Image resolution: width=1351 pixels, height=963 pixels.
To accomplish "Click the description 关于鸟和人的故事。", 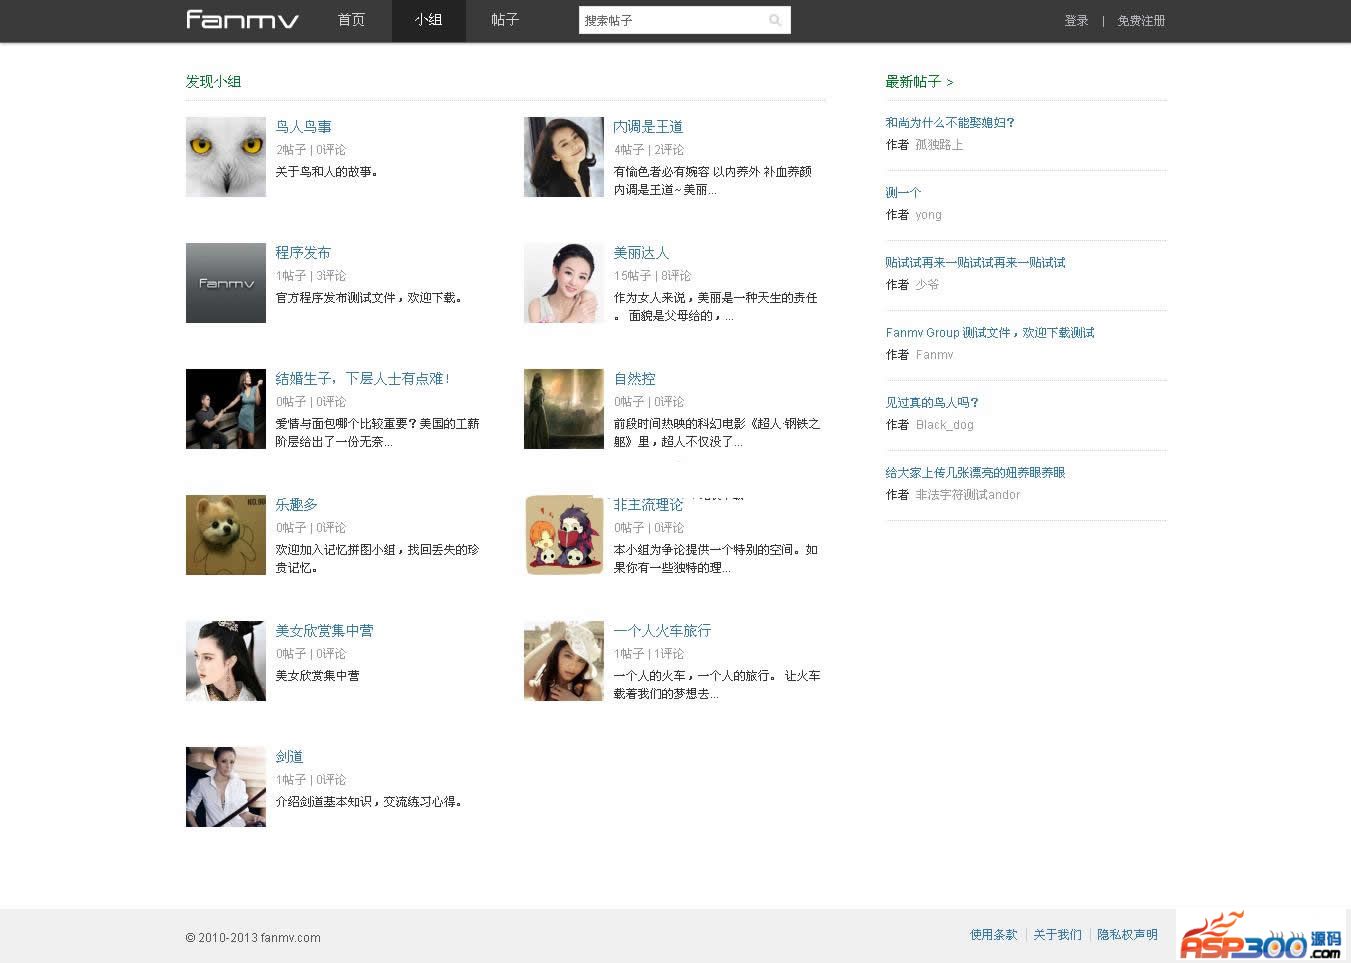I will tap(327, 172).
